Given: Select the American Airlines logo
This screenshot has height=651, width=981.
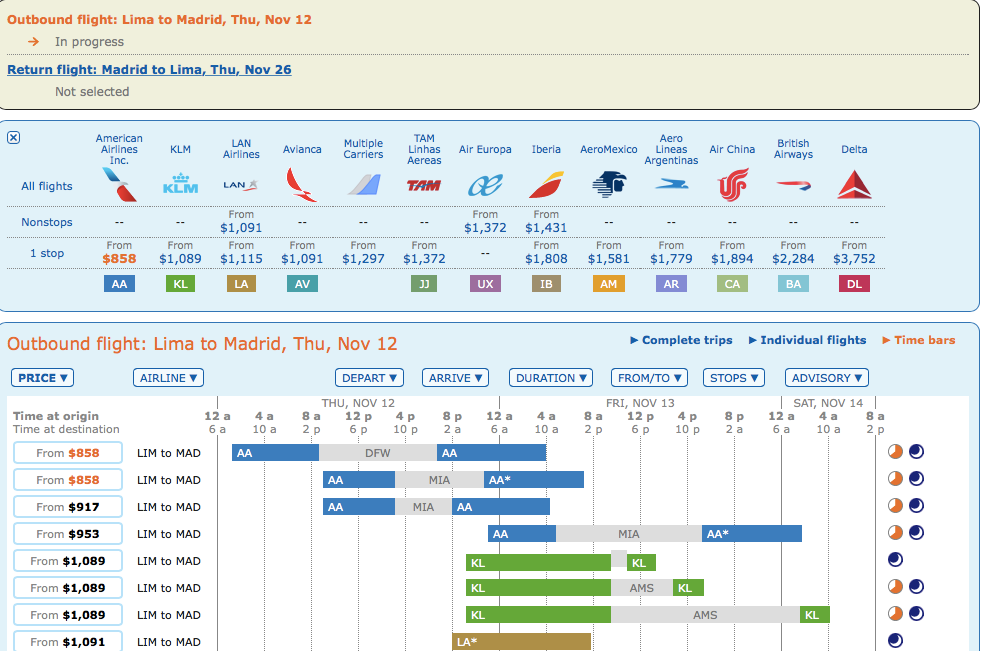Looking at the screenshot, I should click(x=119, y=185).
